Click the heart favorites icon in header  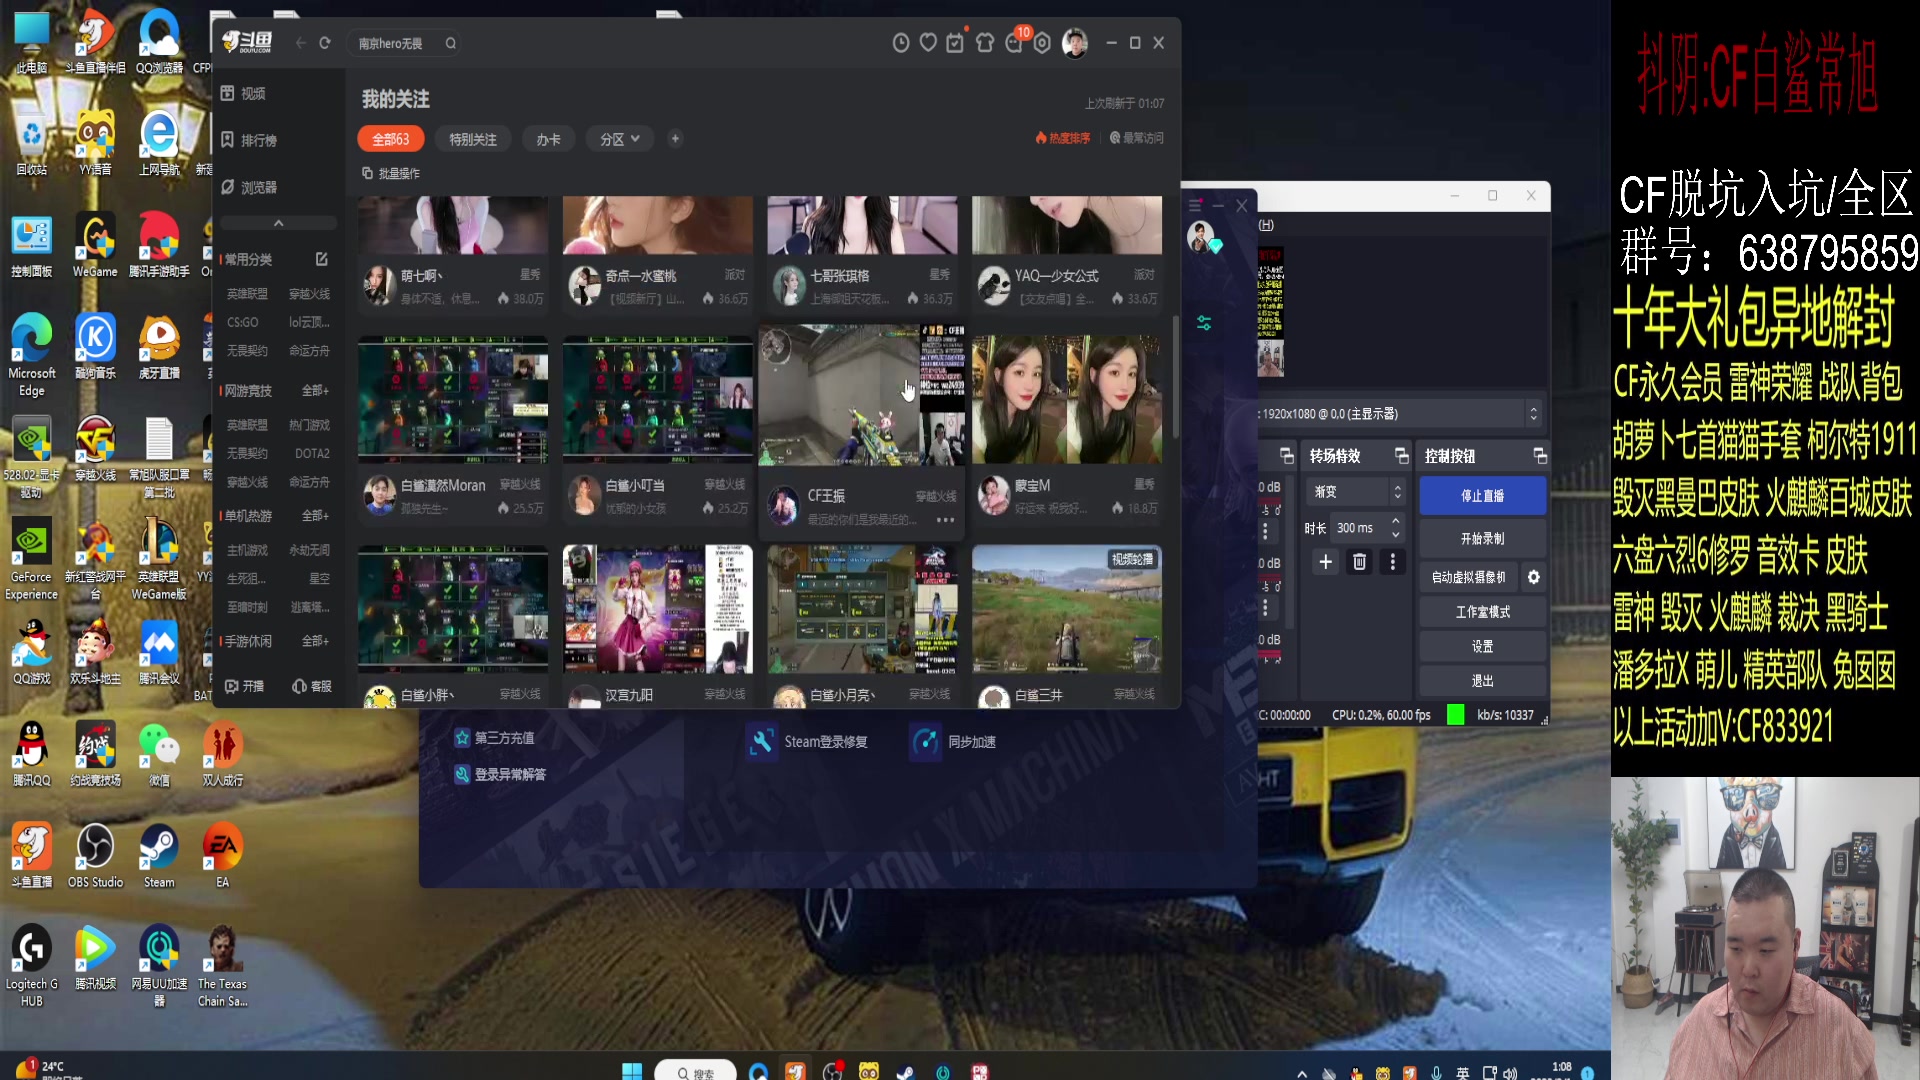(928, 43)
